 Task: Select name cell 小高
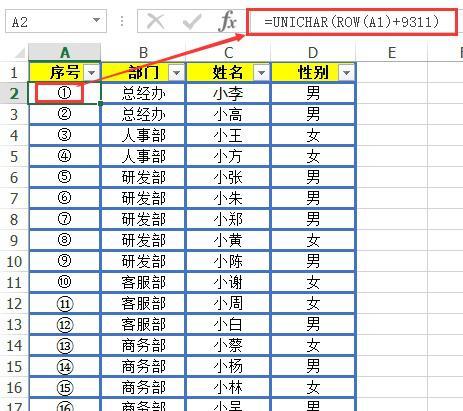(x=228, y=114)
